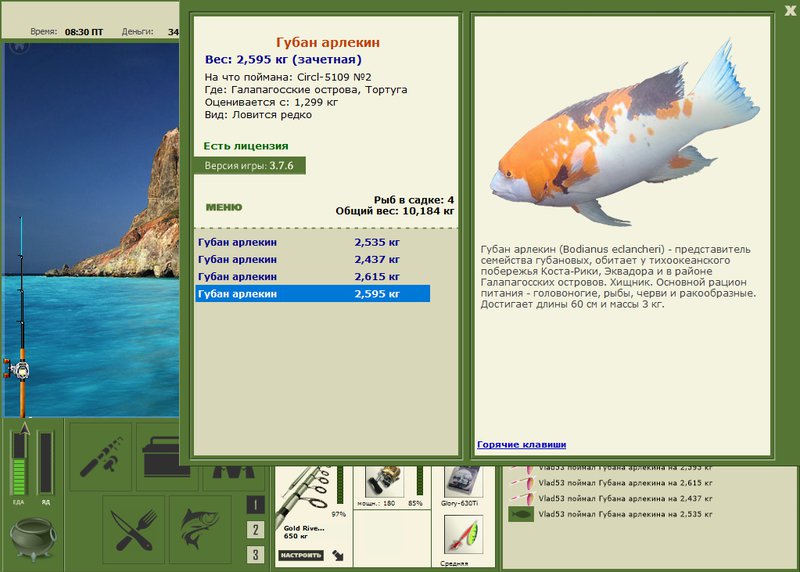Click the Деньги money label
The height and width of the screenshot is (572, 800).
click(137, 32)
